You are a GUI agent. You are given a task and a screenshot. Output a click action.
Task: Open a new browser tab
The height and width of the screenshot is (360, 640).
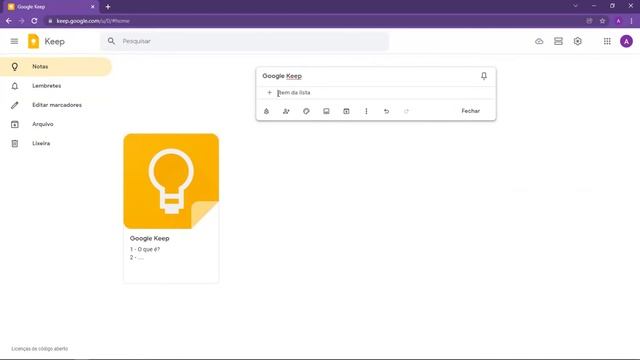pos(108,7)
